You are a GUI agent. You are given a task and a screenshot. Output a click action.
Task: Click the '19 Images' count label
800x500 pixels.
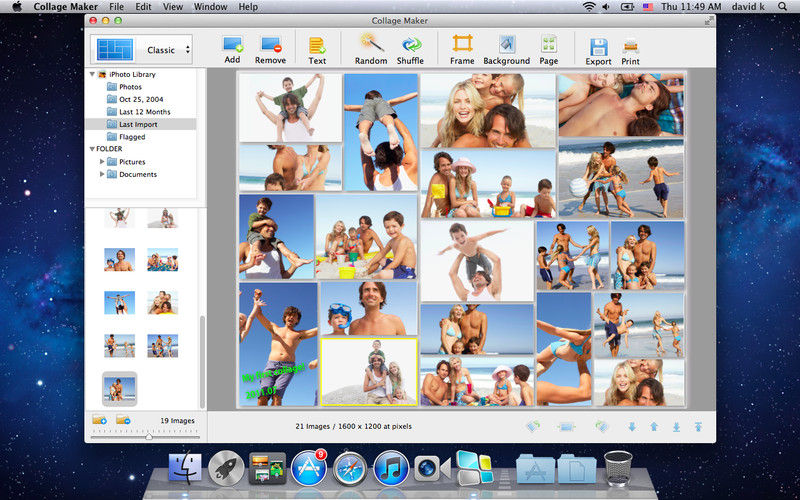click(178, 421)
